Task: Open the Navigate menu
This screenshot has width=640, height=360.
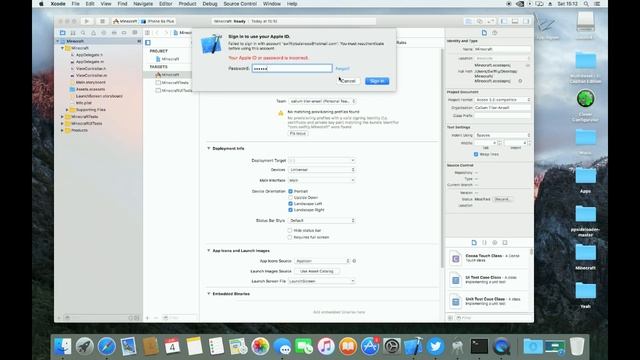Action: (x=143, y=4)
